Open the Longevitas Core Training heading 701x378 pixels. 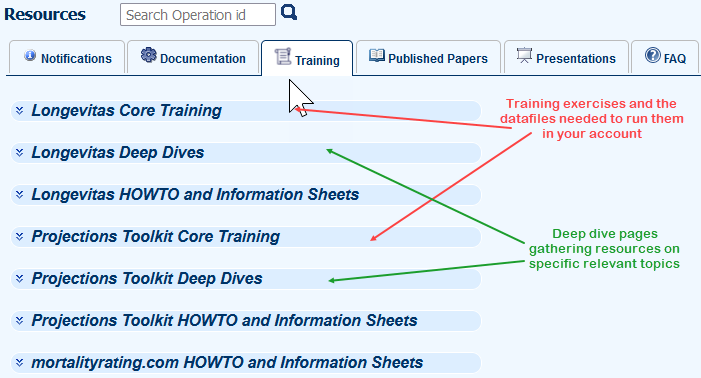pyautogui.click(x=127, y=110)
